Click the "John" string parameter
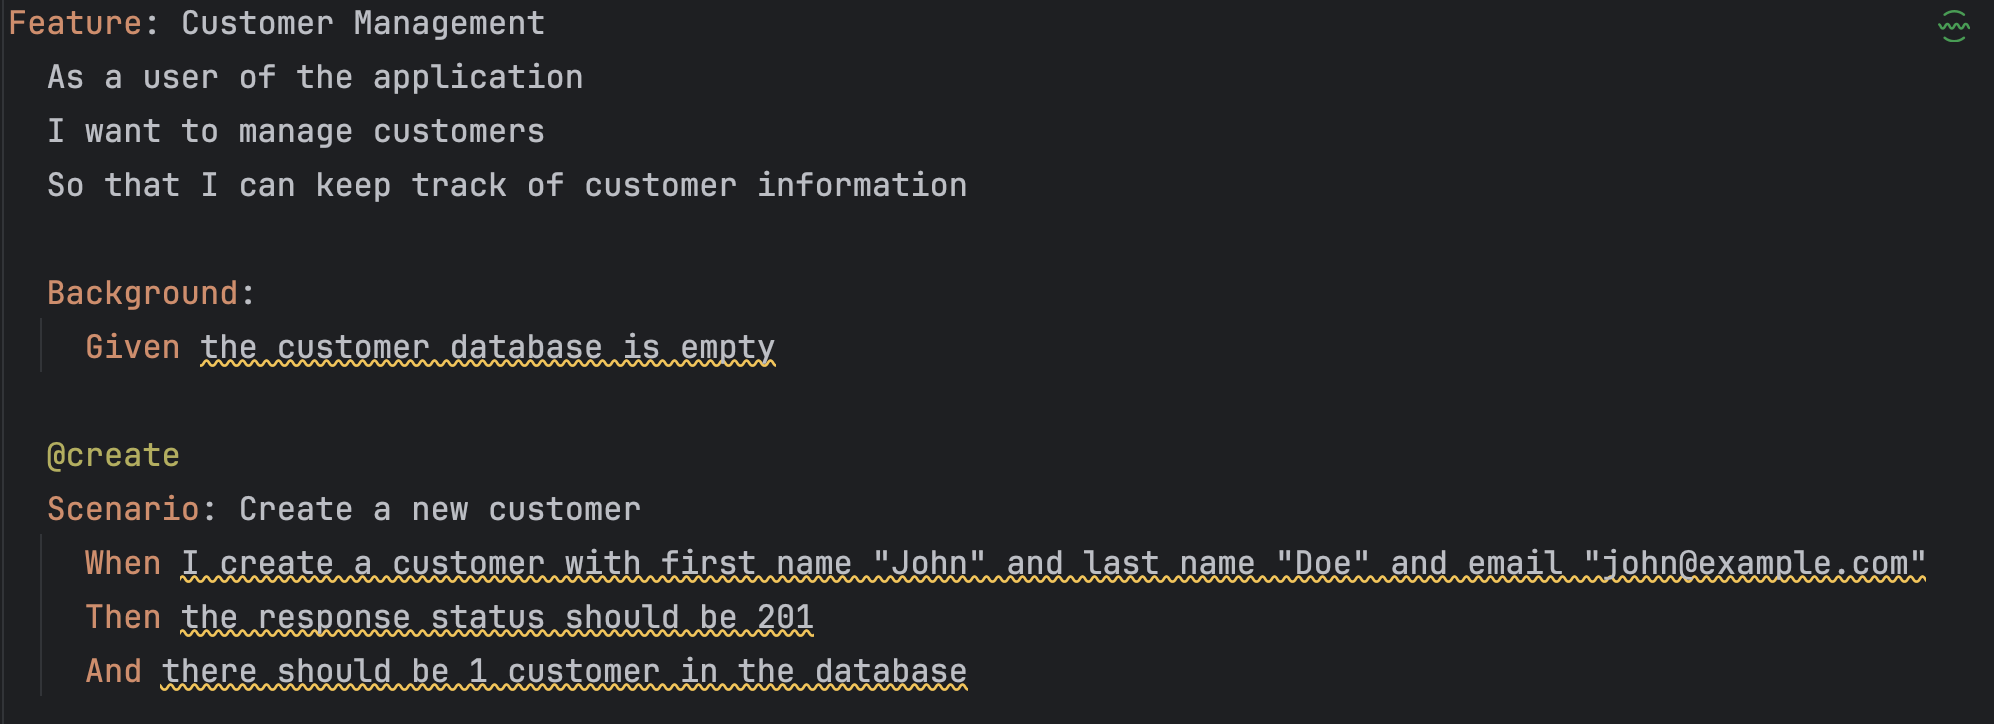 (929, 563)
